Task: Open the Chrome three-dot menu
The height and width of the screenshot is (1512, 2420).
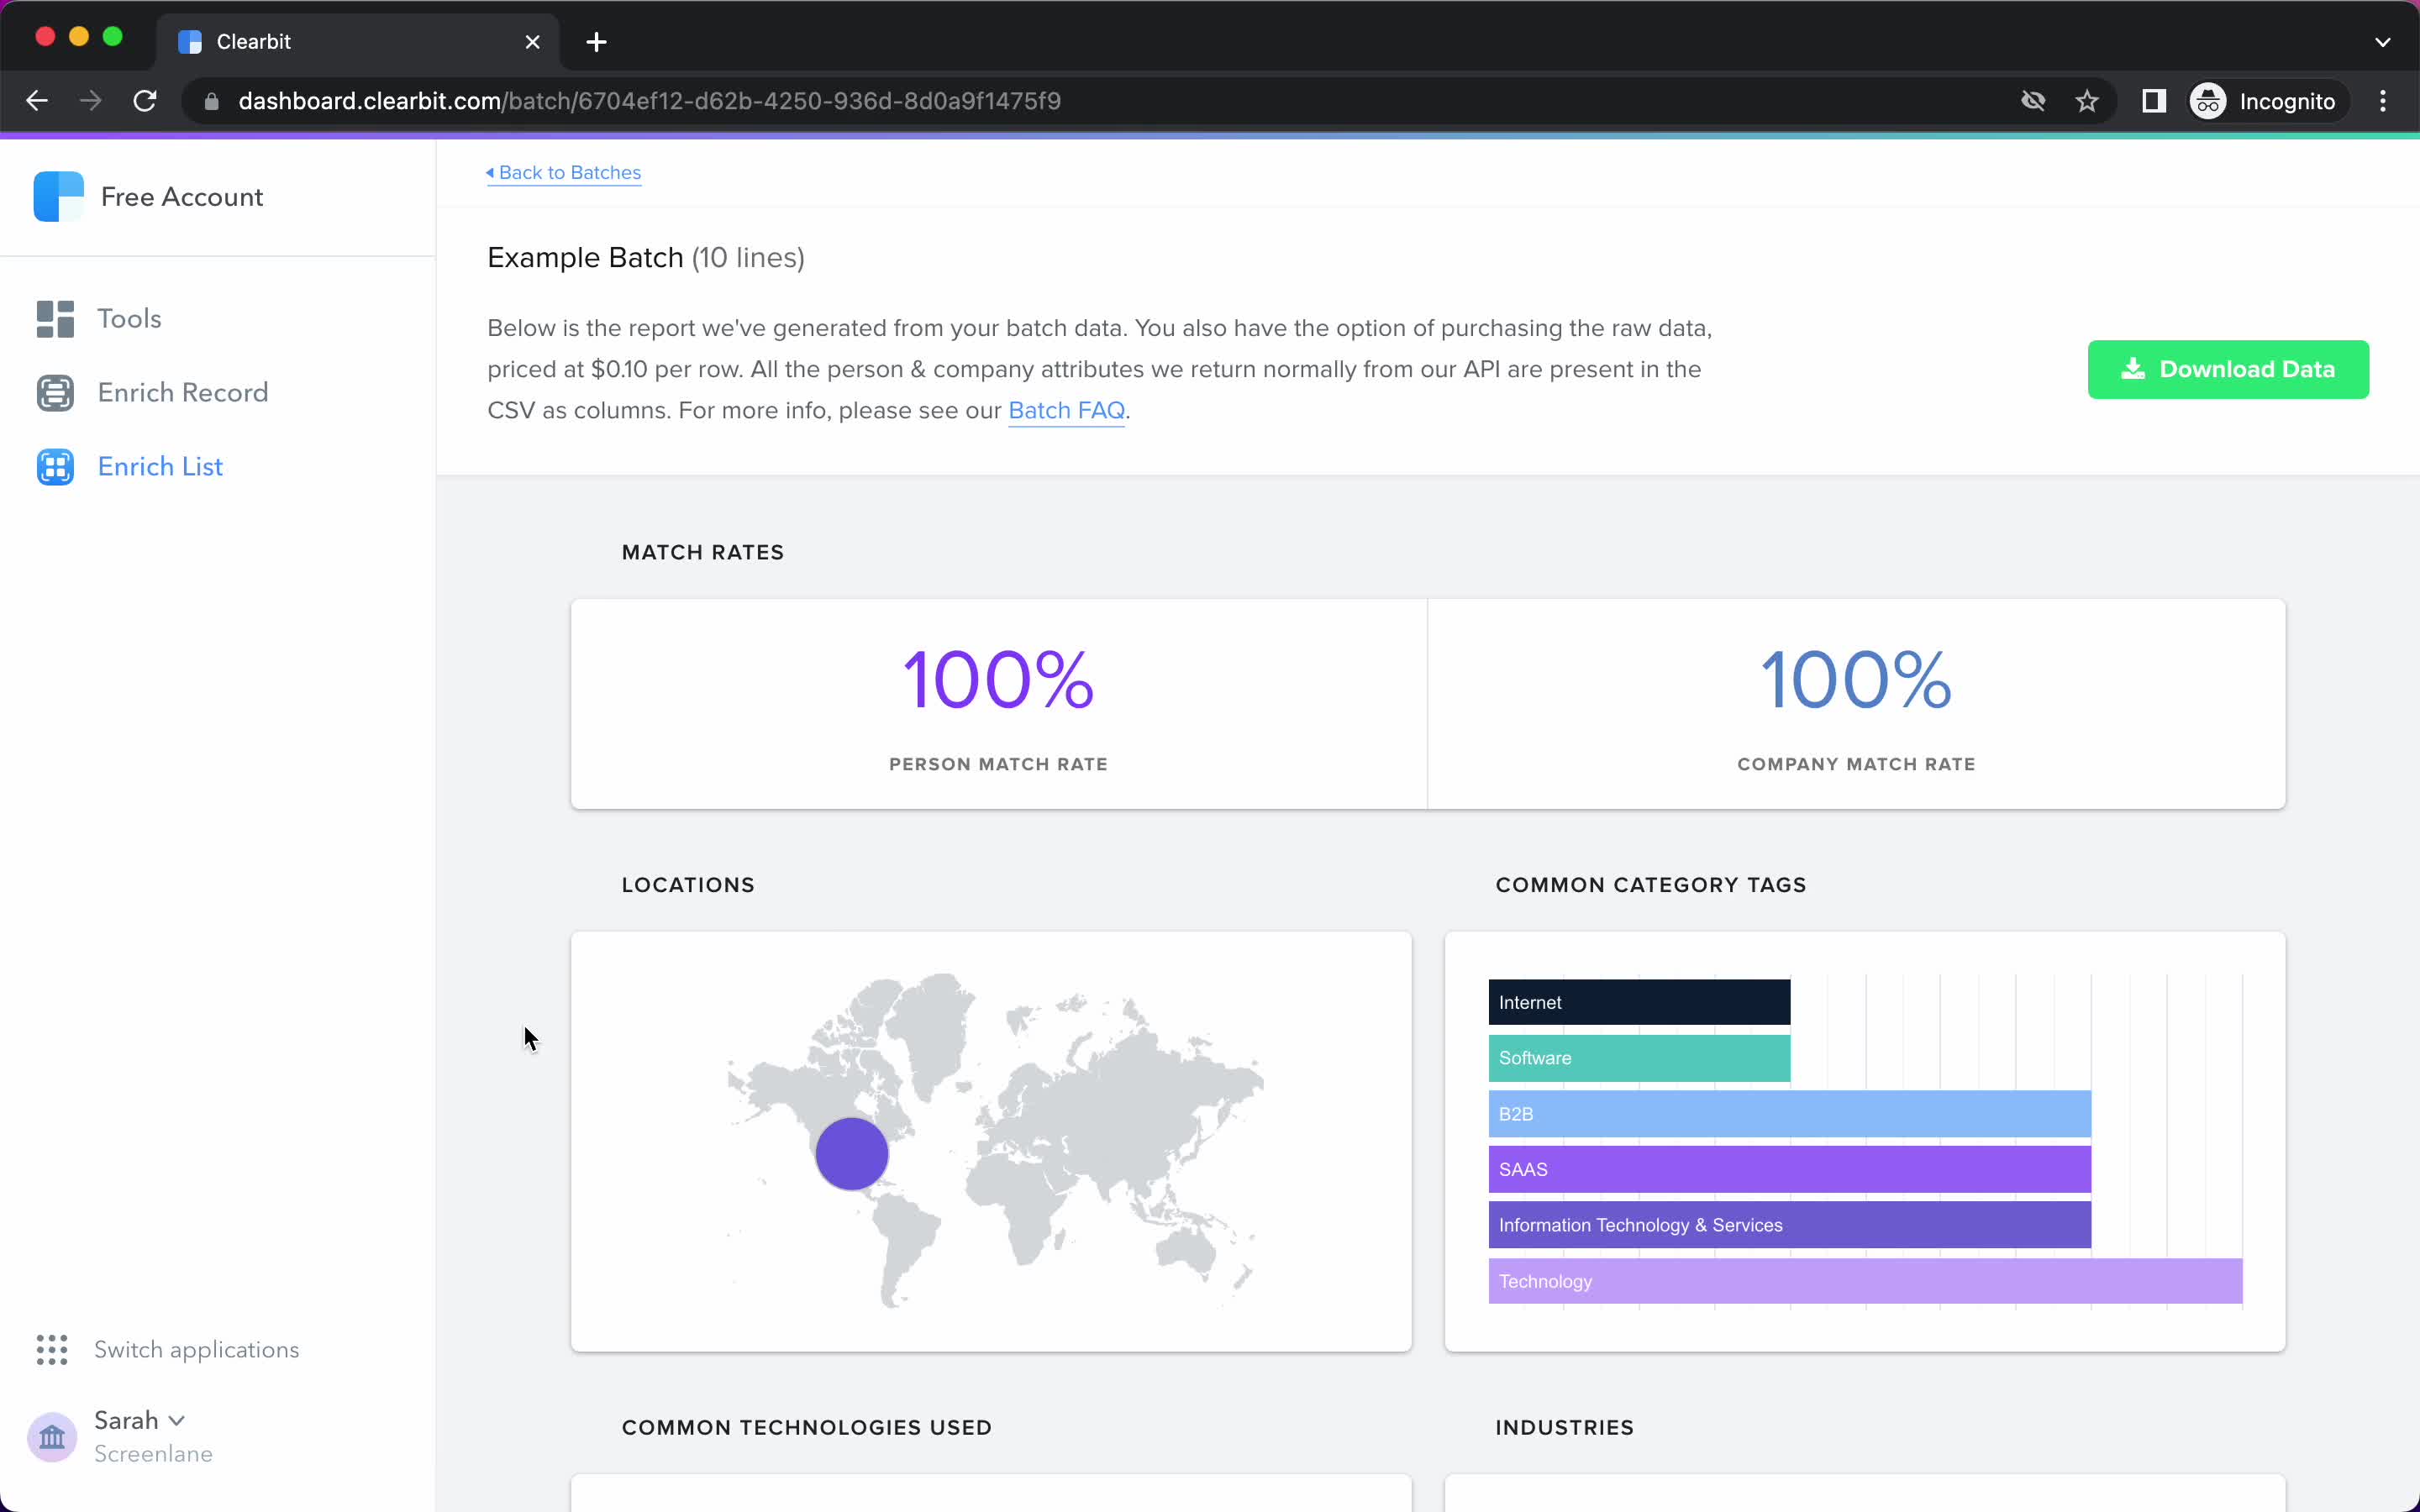Action: pos(2383,101)
